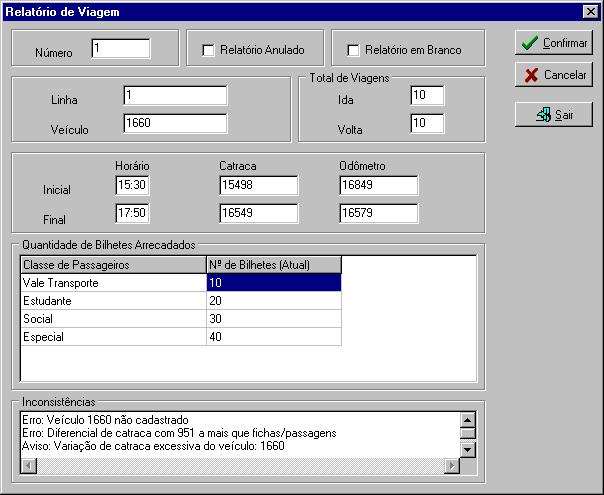604x495 pixels.
Task: Enable the Relatório Anulado checkbox
Action: (x=208, y=50)
